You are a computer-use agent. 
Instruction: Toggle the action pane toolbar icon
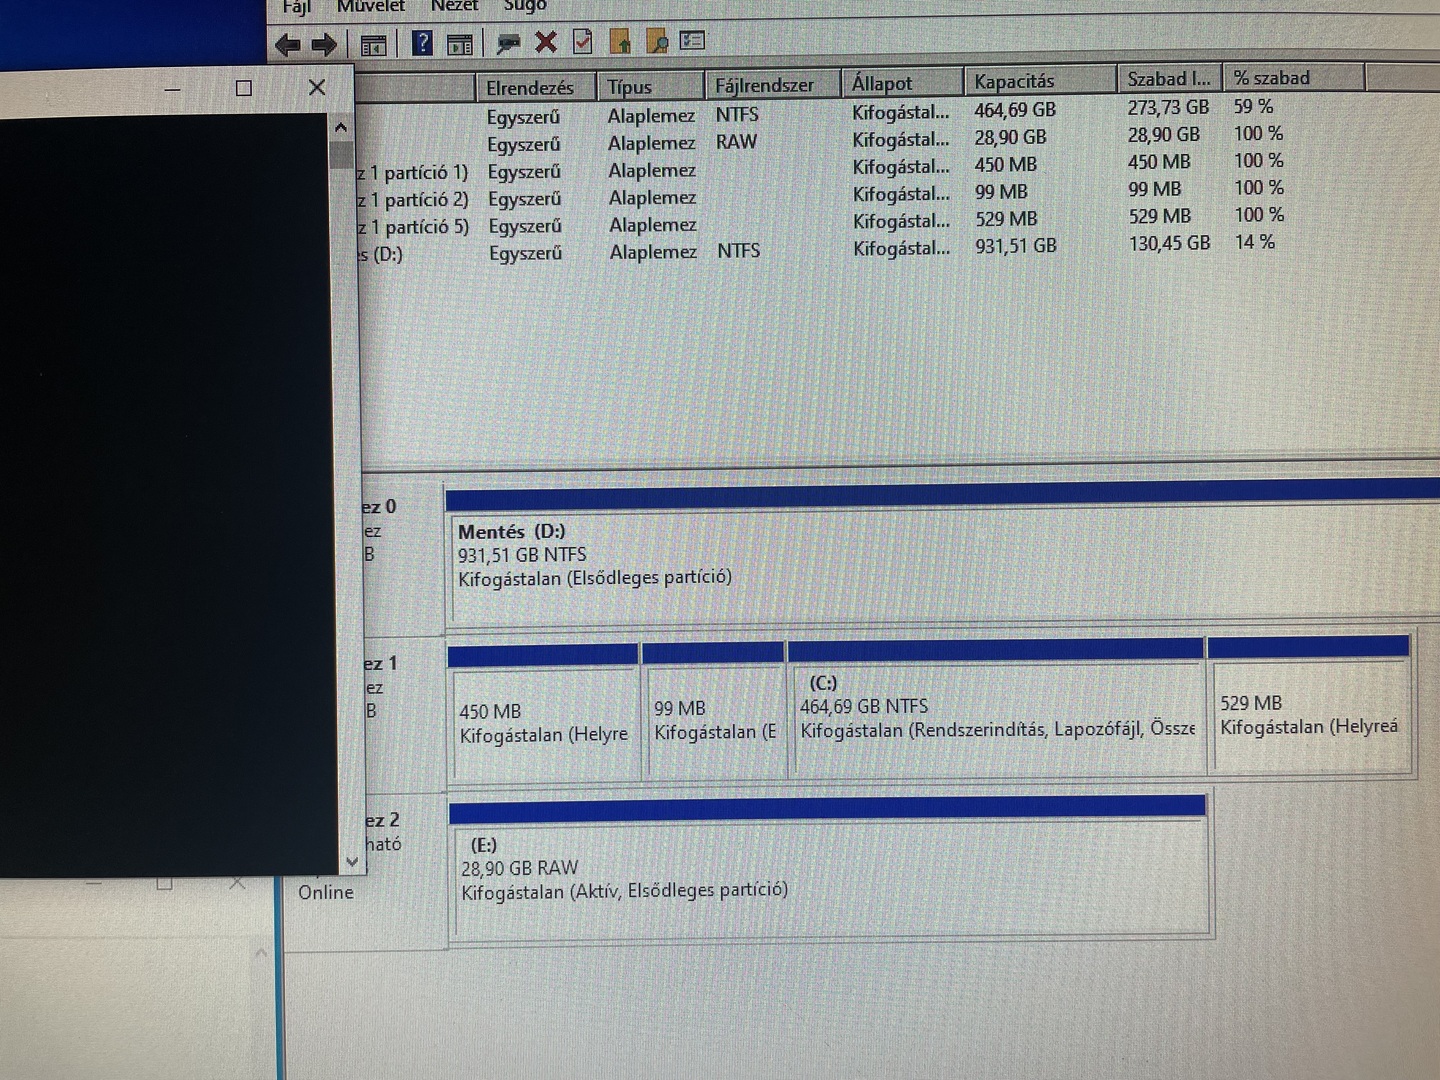460,44
